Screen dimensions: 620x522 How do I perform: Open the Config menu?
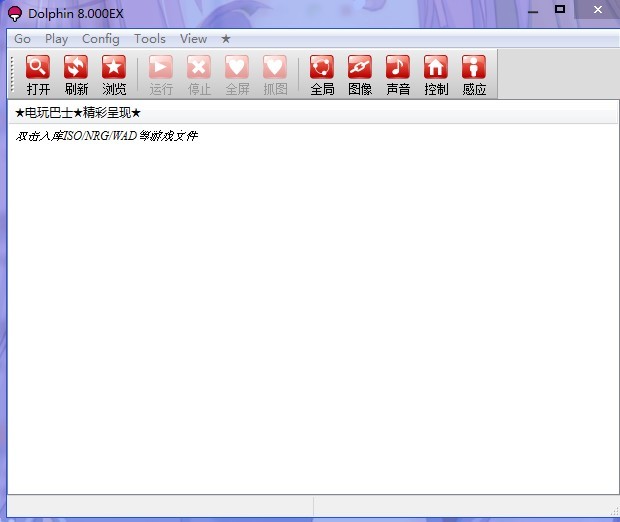101,39
